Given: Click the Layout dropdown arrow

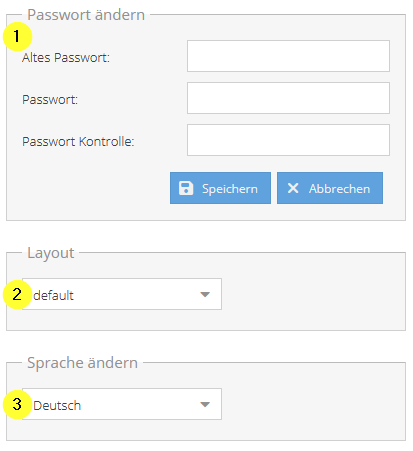Looking at the screenshot, I should pyautogui.click(x=205, y=294).
